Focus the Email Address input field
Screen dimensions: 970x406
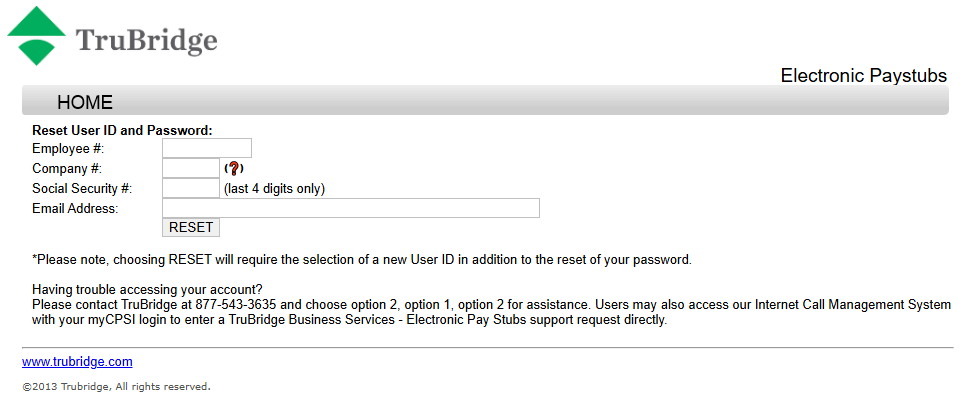(x=350, y=208)
